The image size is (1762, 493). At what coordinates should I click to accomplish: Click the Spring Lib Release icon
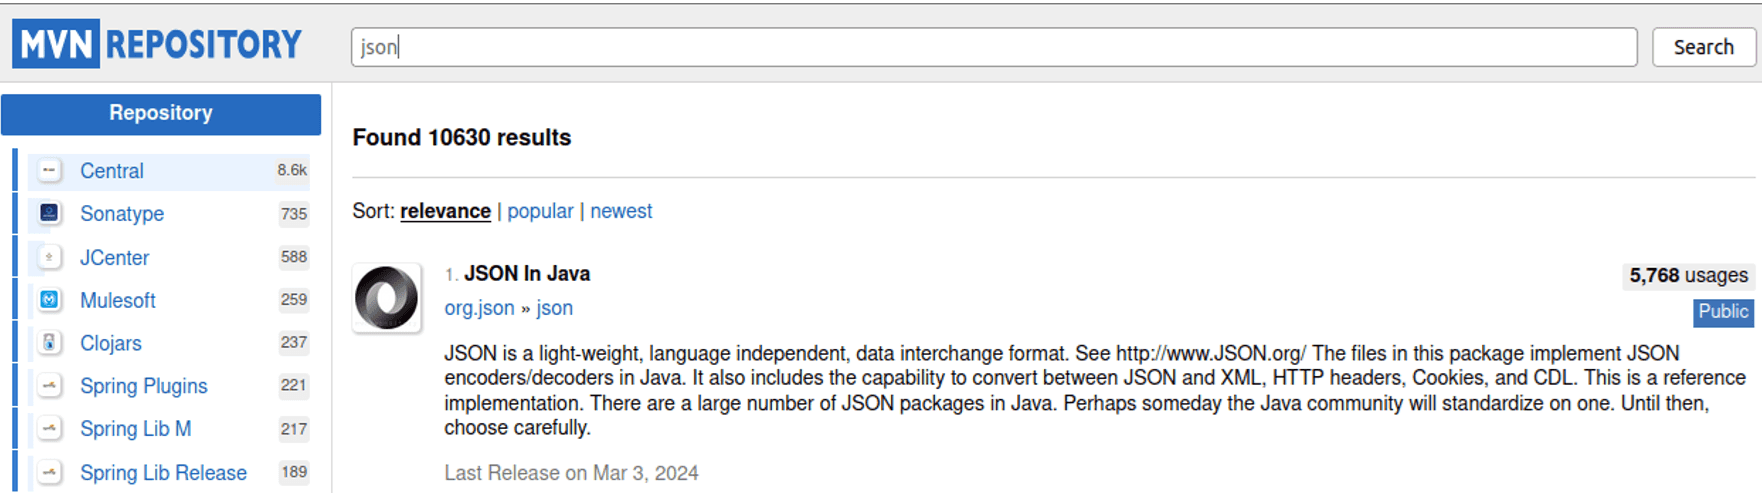[49, 472]
